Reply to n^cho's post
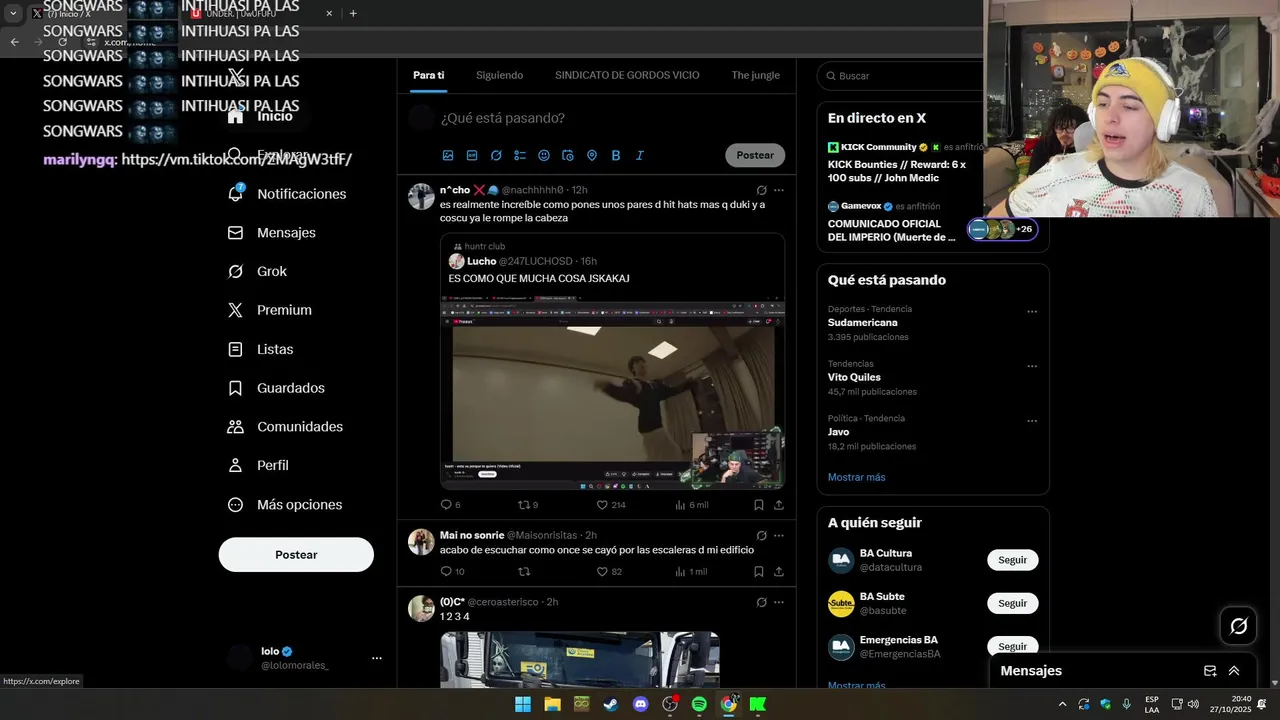The image size is (1280, 720). (x=450, y=505)
